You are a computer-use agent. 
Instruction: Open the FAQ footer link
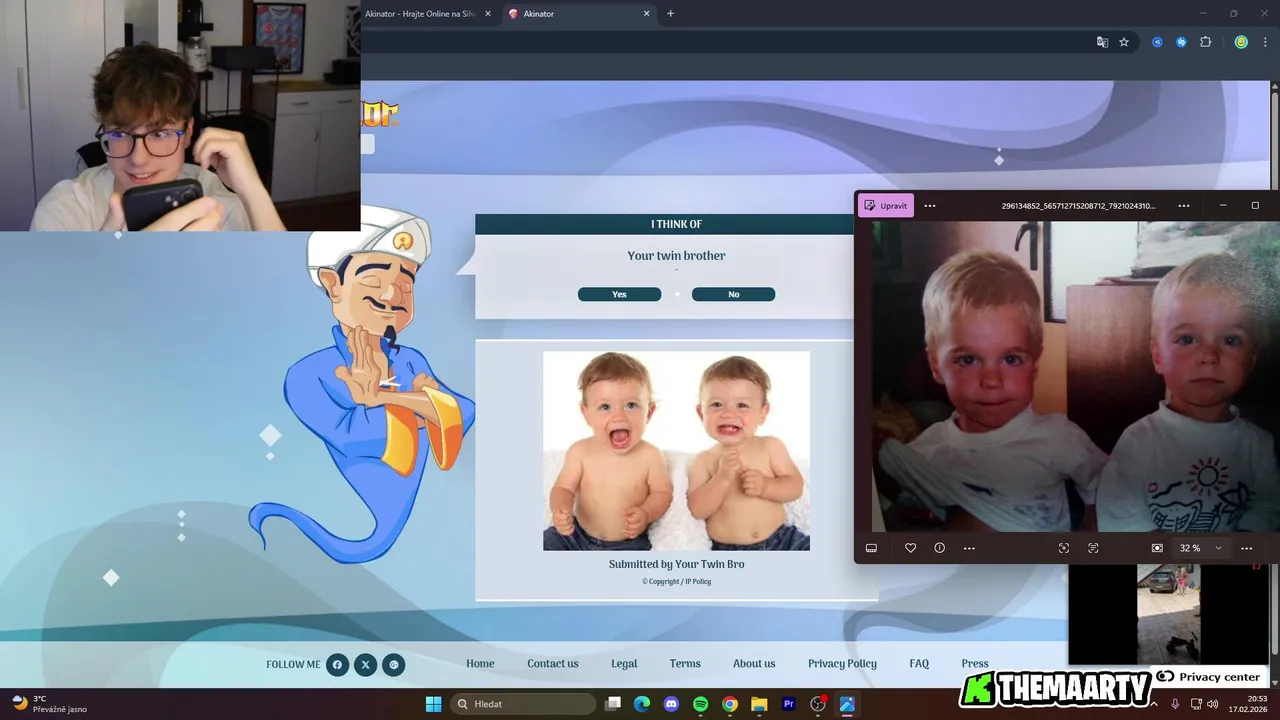(x=919, y=664)
